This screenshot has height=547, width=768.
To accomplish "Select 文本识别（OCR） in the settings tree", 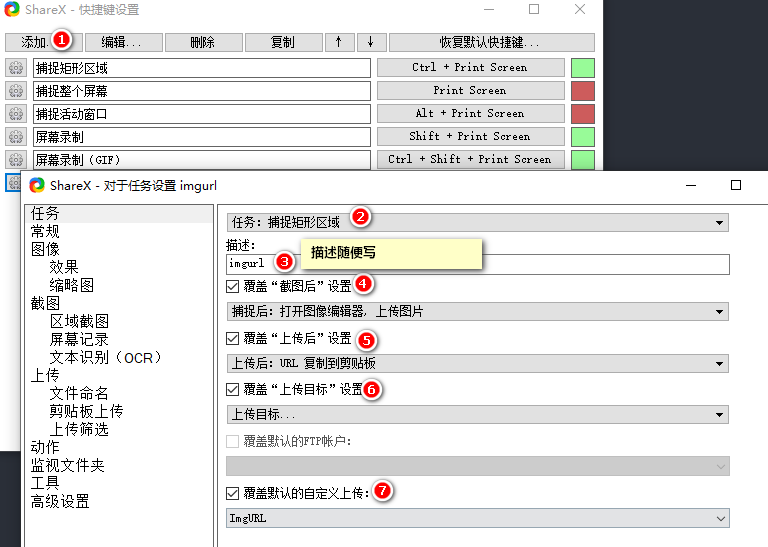I will [x=105, y=357].
